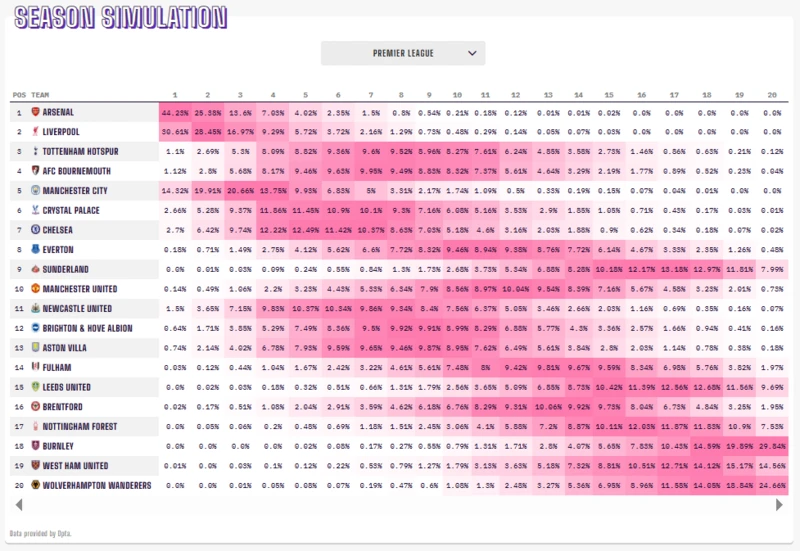800x551 pixels.
Task: Click the Newcastle United crest icon
Action: tap(36, 309)
